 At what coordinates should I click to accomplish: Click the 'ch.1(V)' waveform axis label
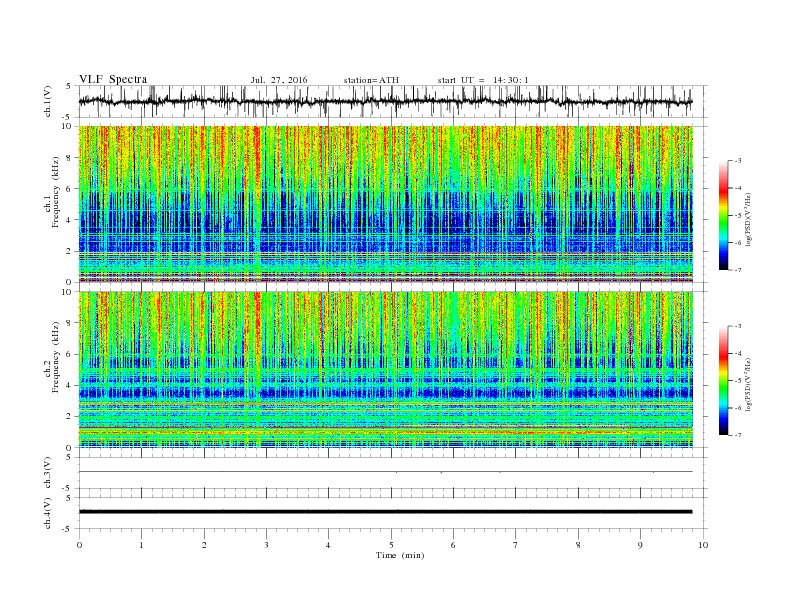[48, 101]
